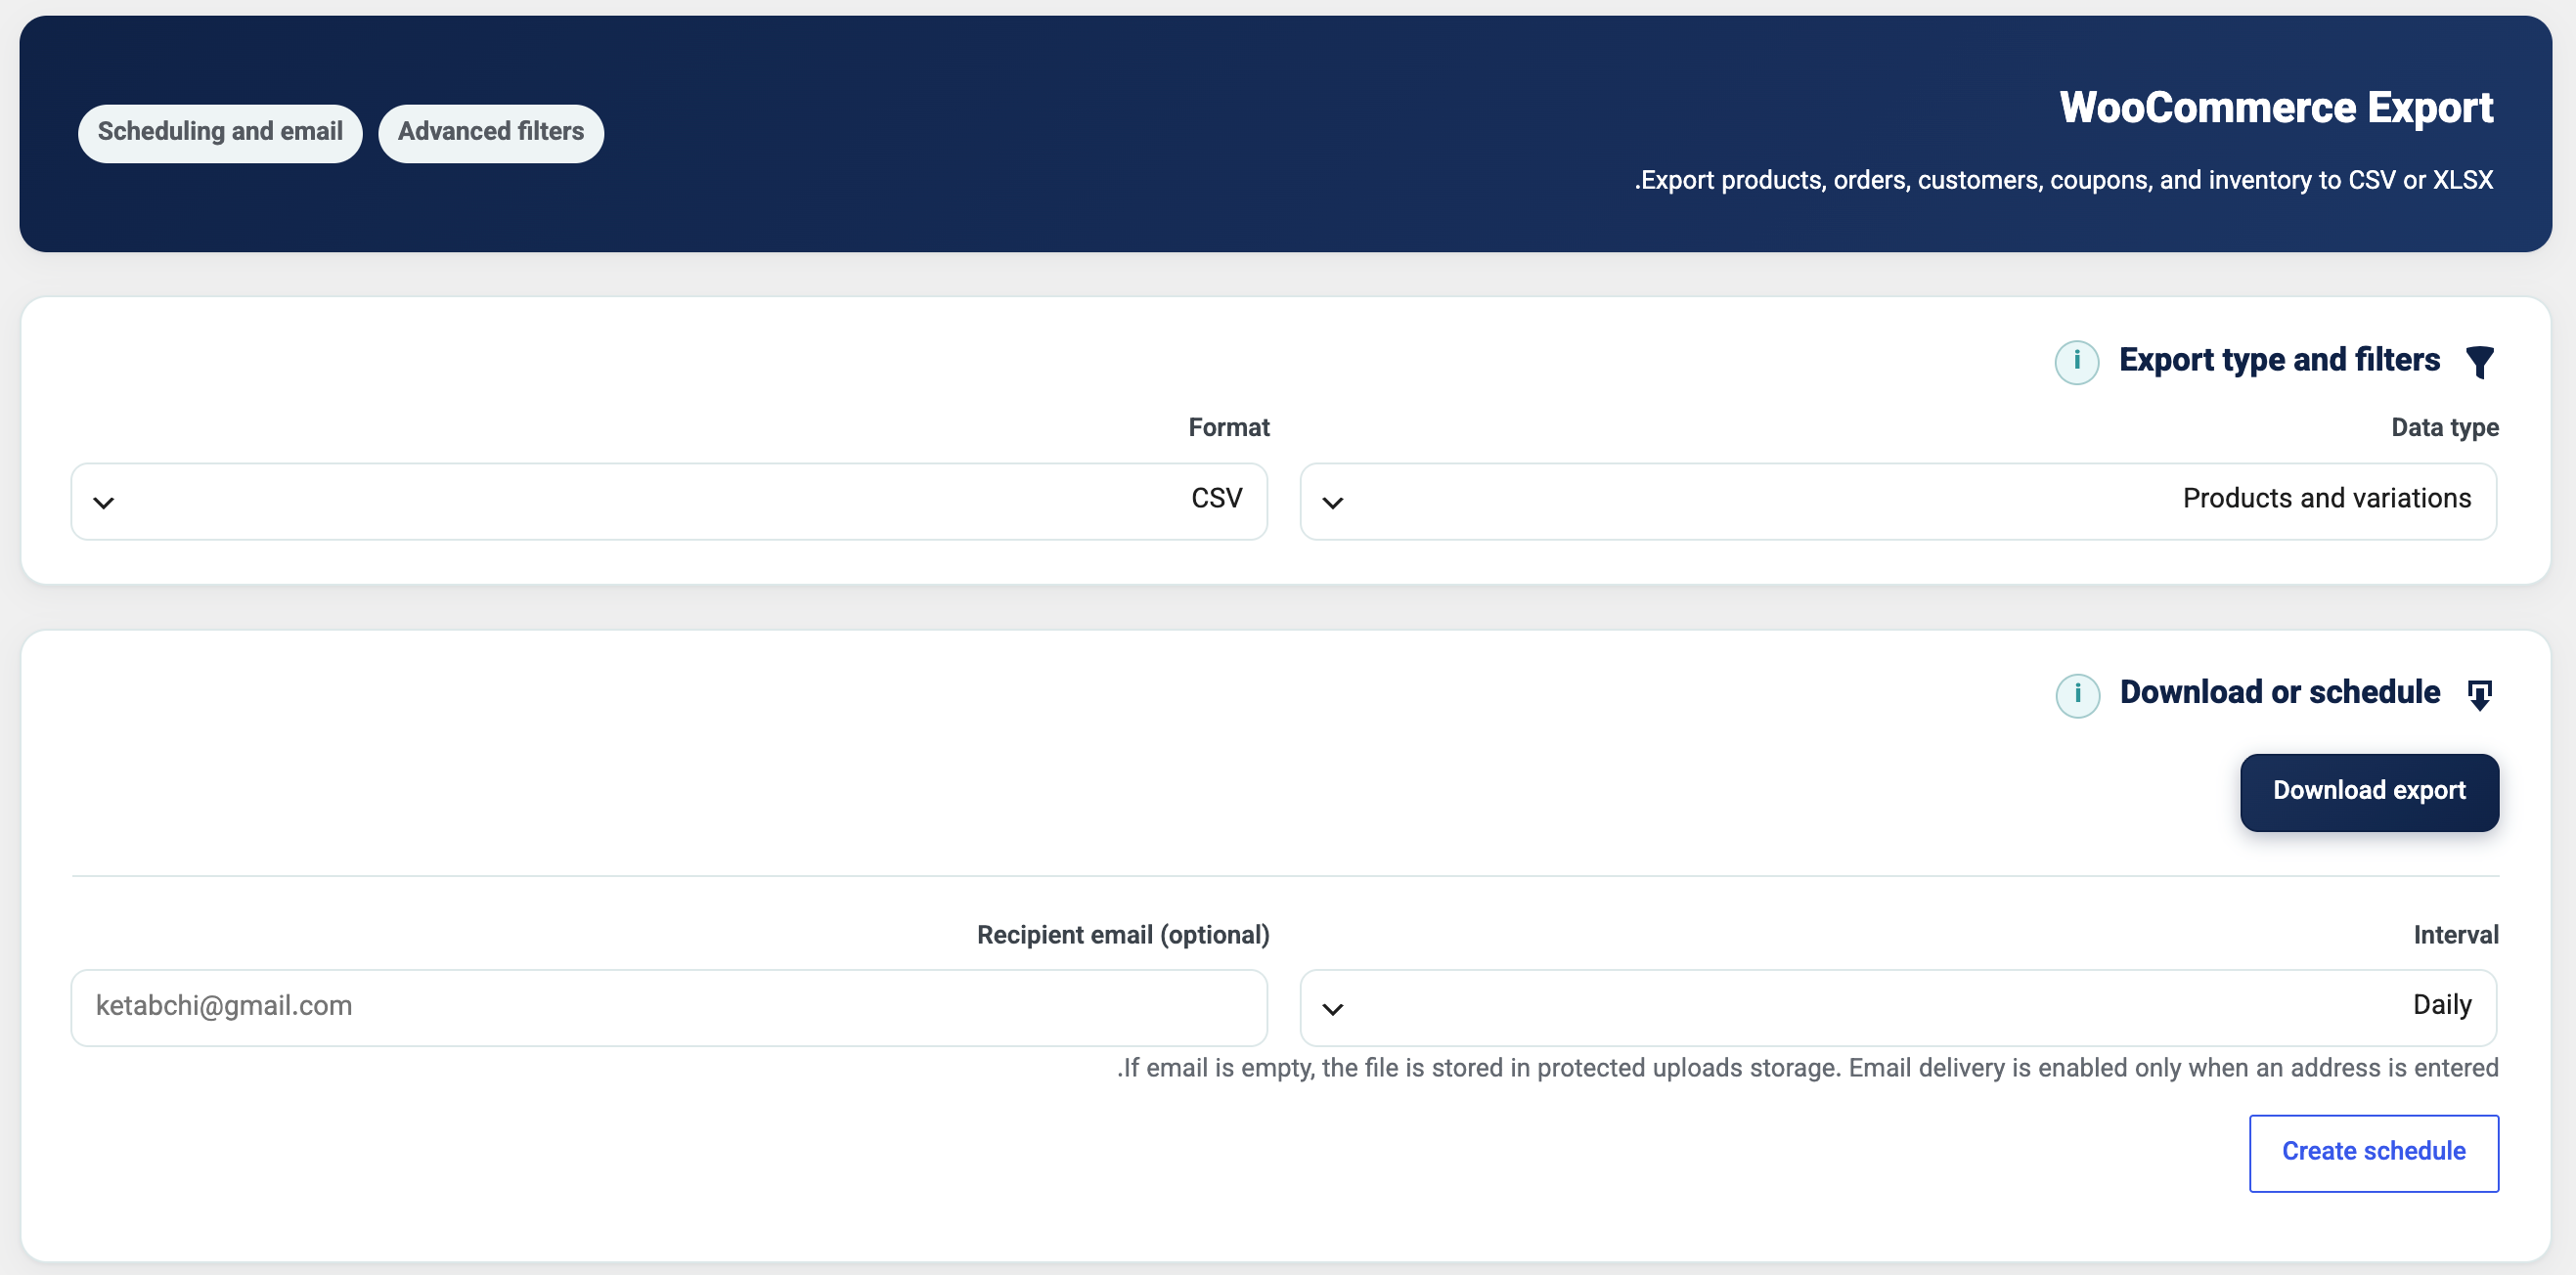This screenshot has height=1275, width=2576.
Task: Click the Format label
Action: (x=1229, y=428)
